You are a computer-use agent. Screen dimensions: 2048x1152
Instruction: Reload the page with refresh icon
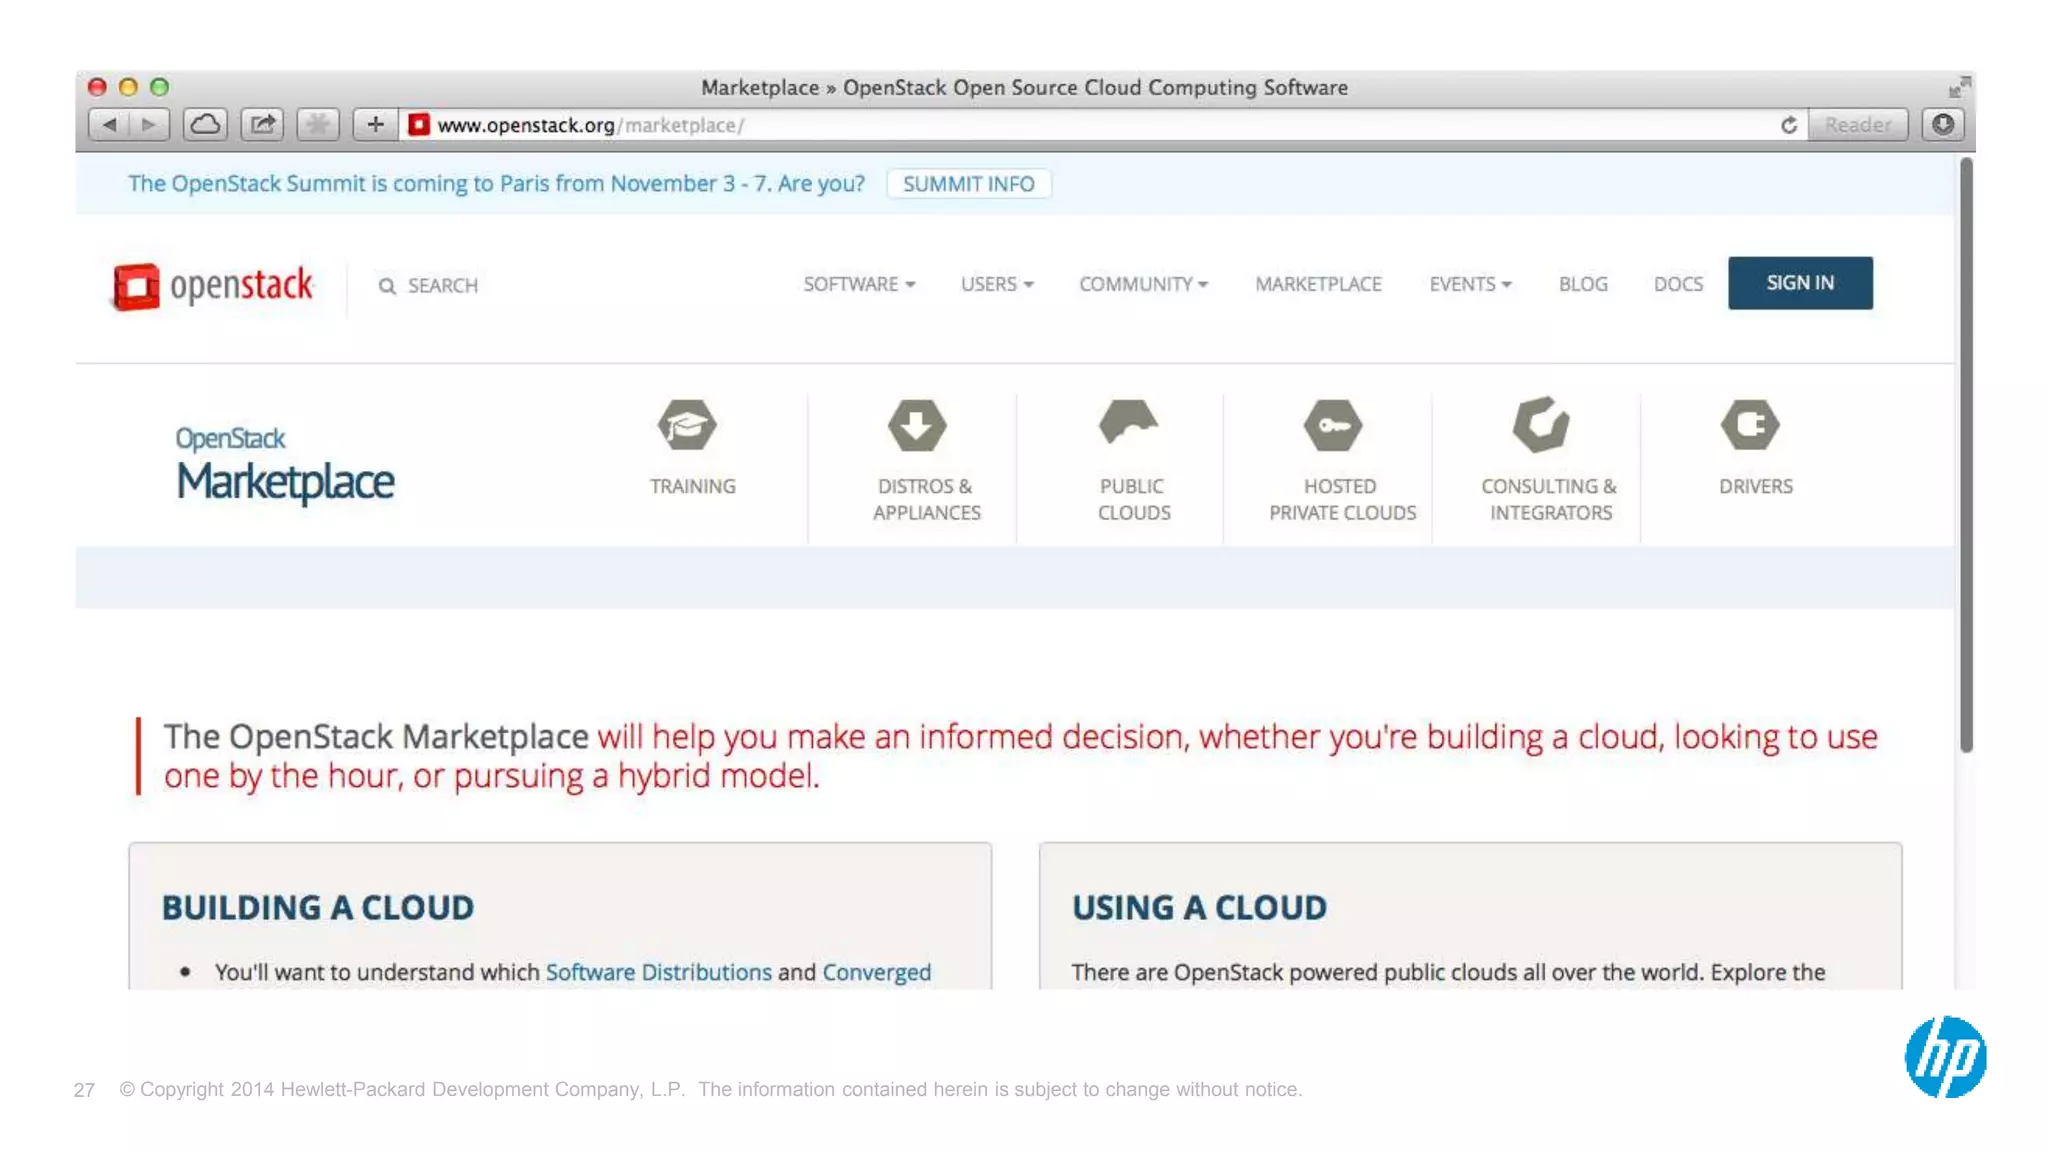click(x=1788, y=125)
